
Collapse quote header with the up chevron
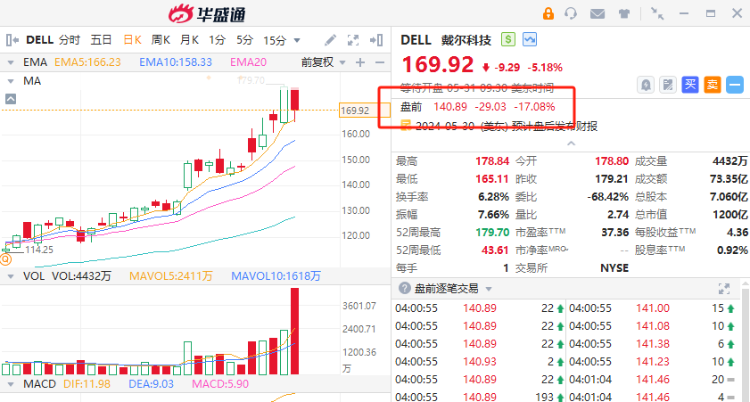pyautogui.click(x=571, y=143)
